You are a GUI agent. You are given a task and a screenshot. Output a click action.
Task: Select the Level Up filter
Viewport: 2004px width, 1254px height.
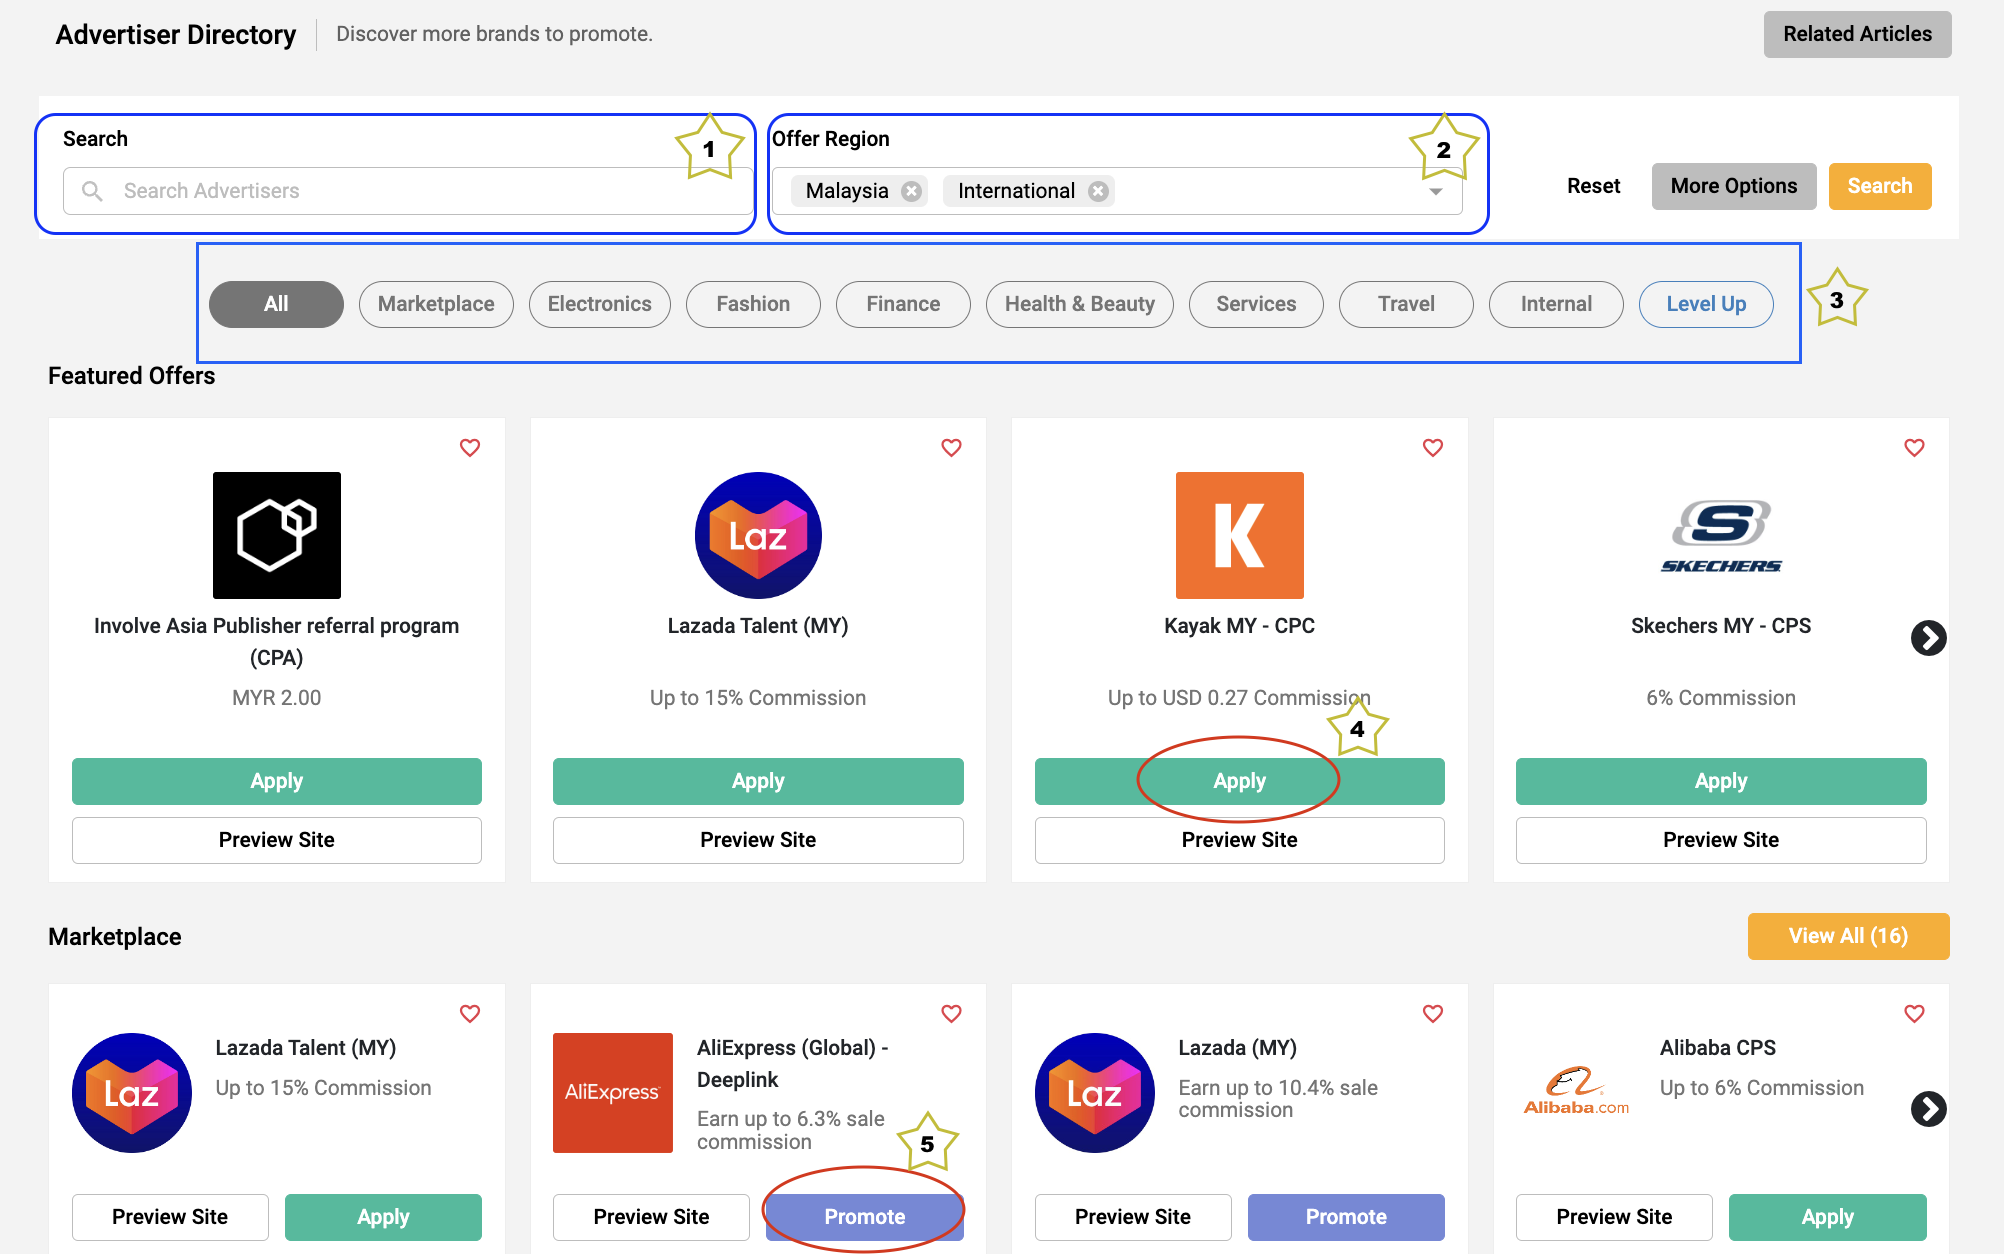pyautogui.click(x=1706, y=304)
